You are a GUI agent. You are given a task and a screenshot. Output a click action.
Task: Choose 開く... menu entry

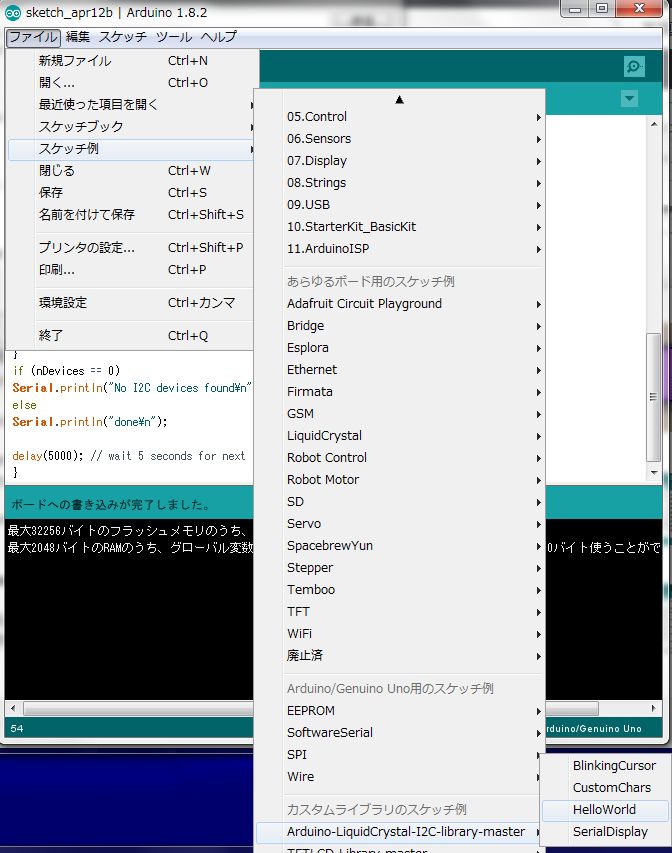point(131,83)
